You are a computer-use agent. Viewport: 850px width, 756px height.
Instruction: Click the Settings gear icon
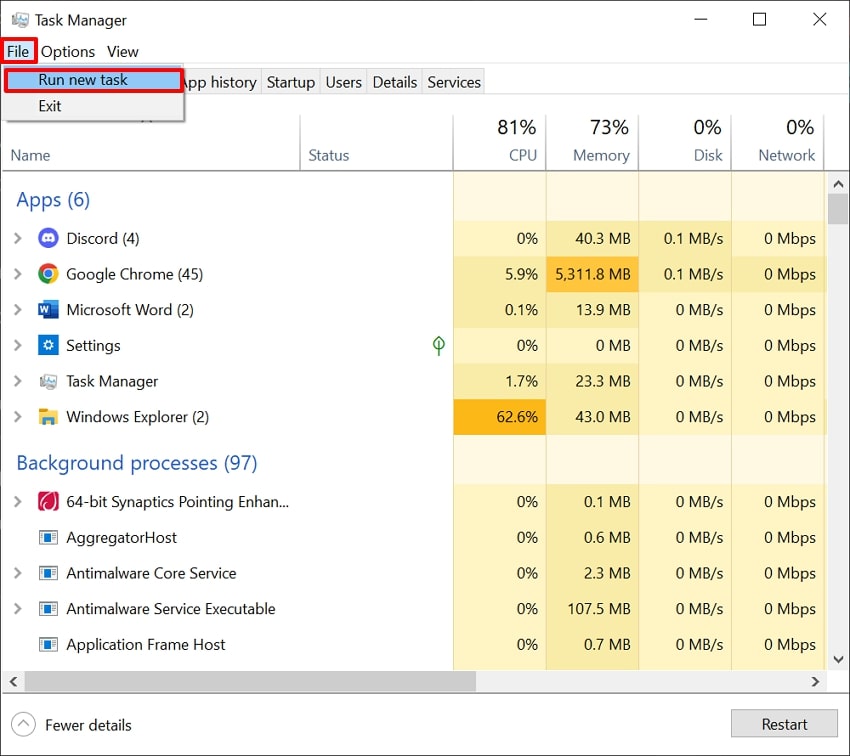tap(48, 345)
